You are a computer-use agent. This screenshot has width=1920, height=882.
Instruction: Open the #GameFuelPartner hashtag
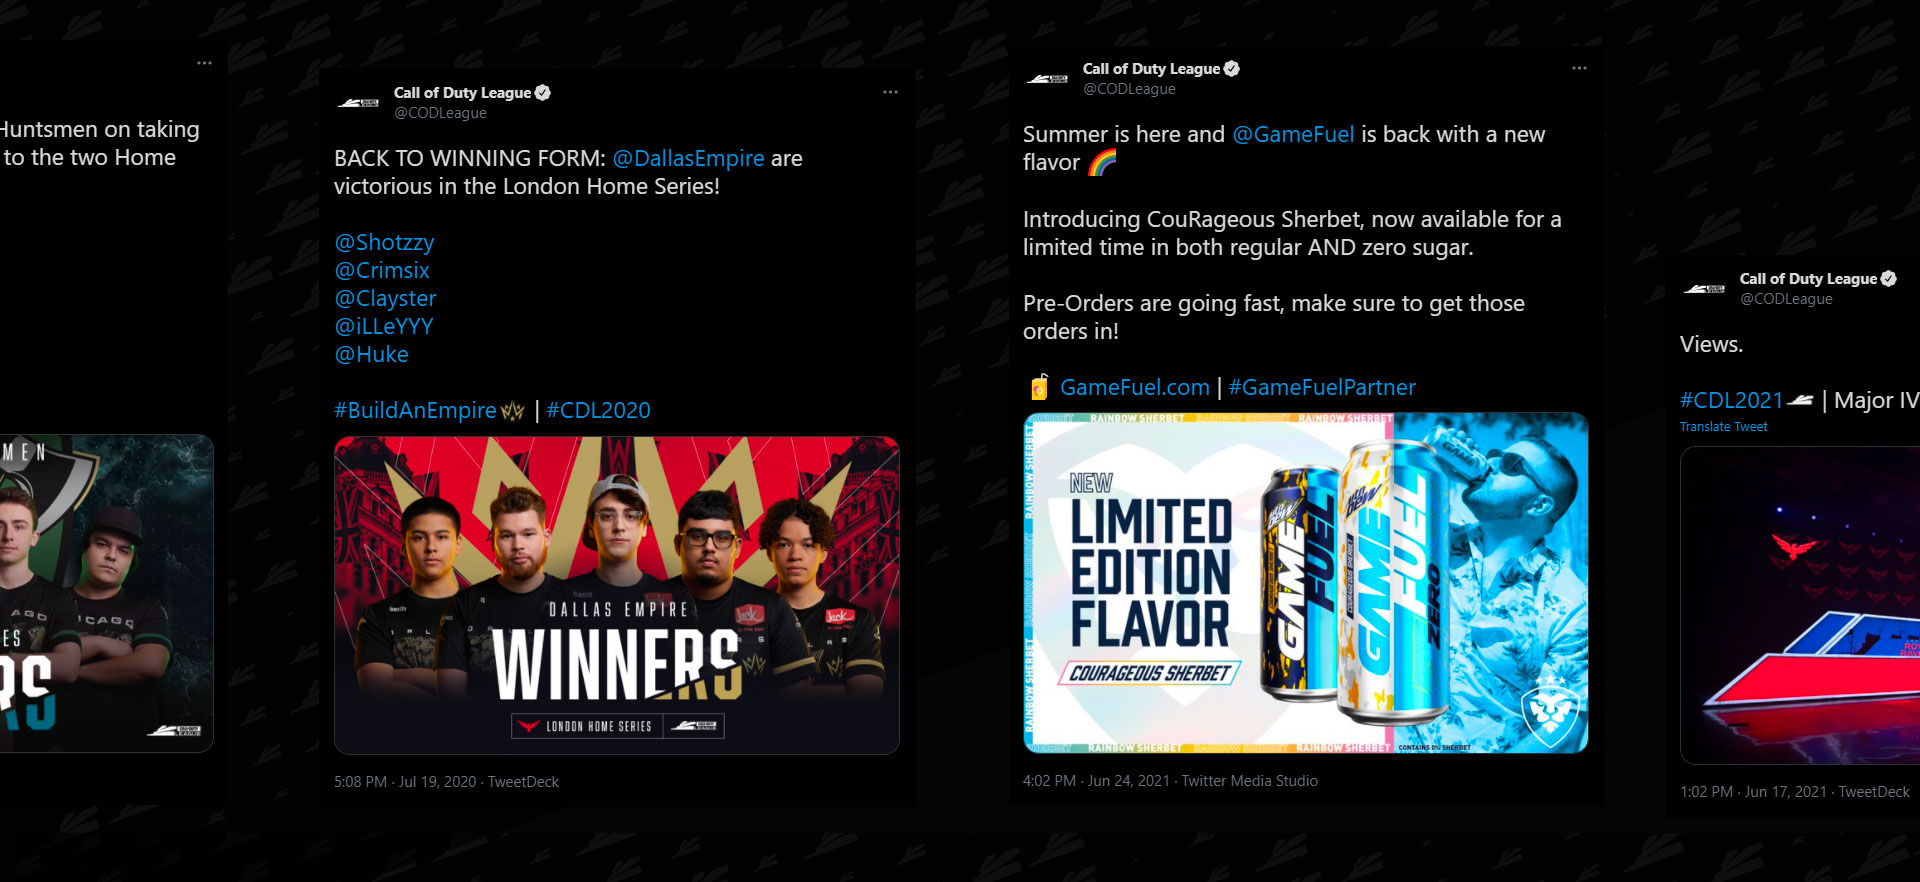tap(1322, 387)
